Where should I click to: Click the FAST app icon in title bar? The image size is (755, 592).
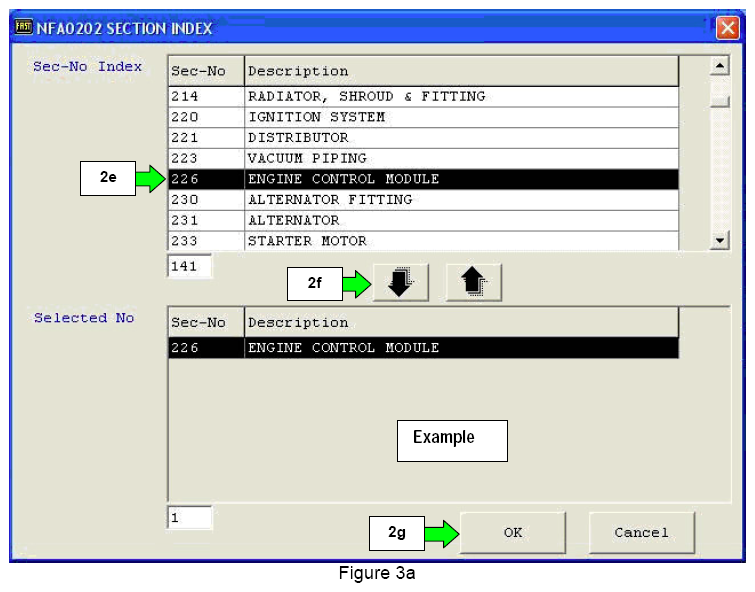23,28
